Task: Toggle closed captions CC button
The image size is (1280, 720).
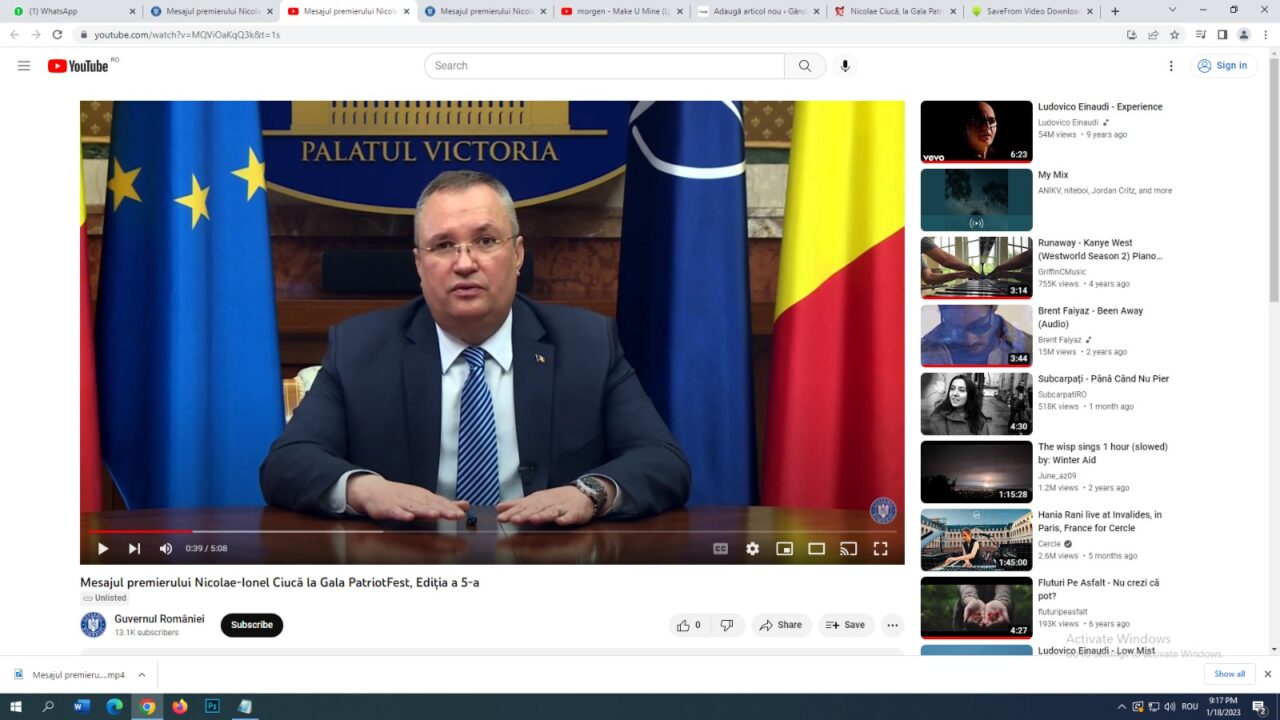Action: pyautogui.click(x=720, y=548)
